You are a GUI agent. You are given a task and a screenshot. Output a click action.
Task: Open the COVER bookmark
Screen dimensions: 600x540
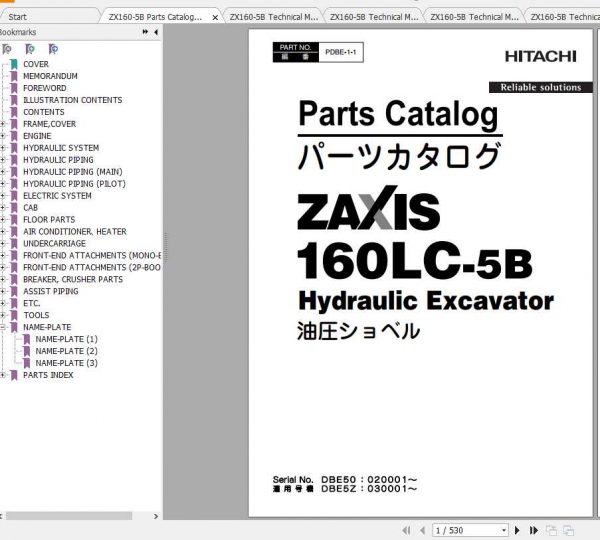pyautogui.click(x=36, y=64)
